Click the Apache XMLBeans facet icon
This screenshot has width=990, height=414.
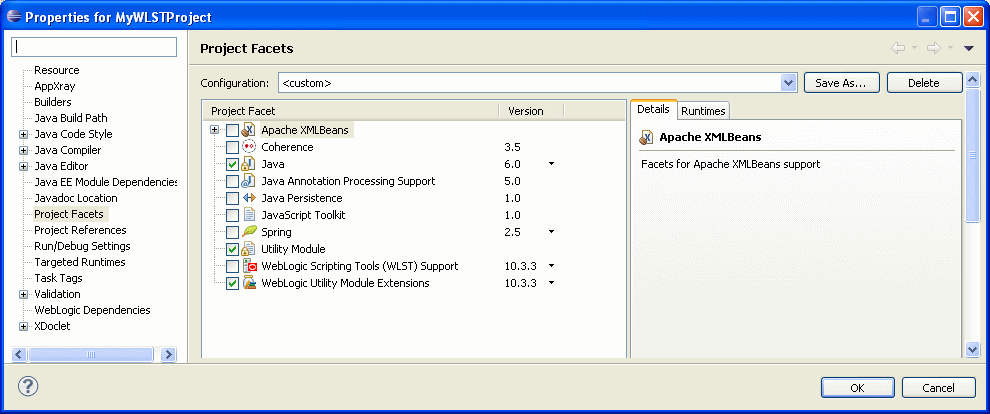point(249,130)
